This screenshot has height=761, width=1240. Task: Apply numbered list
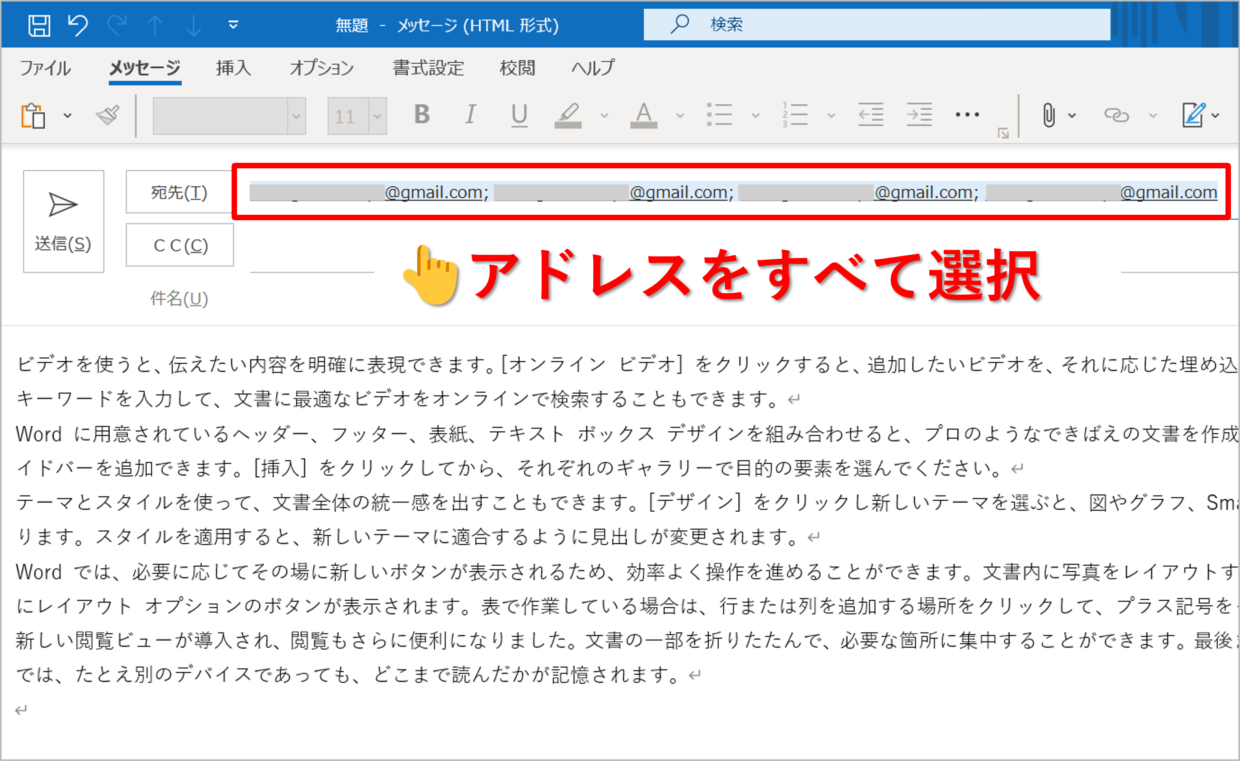click(x=795, y=116)
